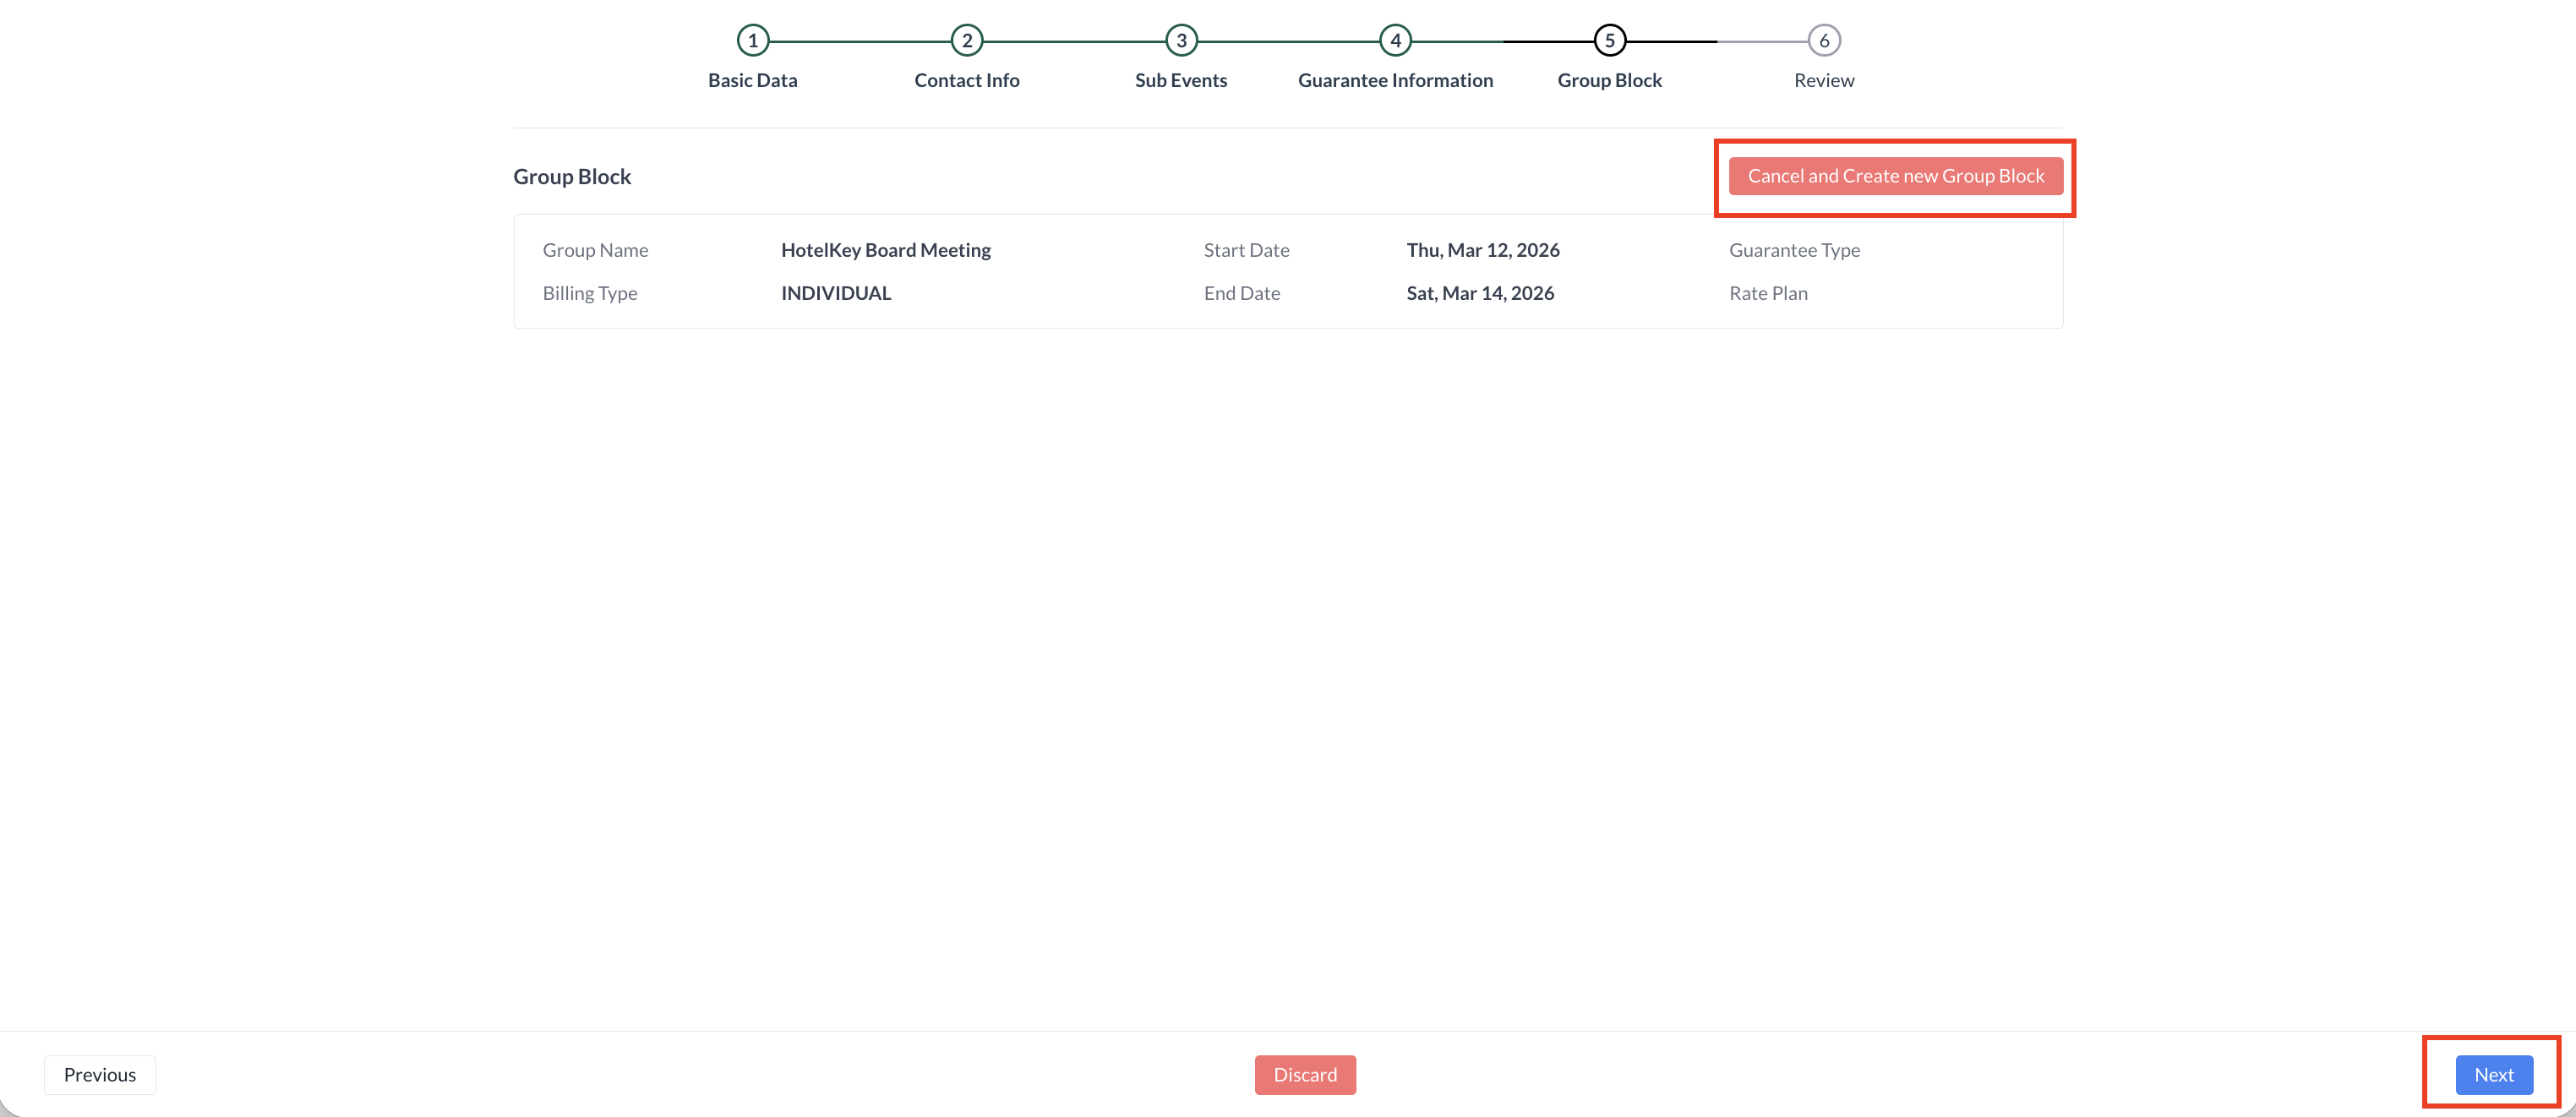Screen dimensions: 2576x1117
Task: Open Sub Events step label
Action: [x=1181, y=81]
